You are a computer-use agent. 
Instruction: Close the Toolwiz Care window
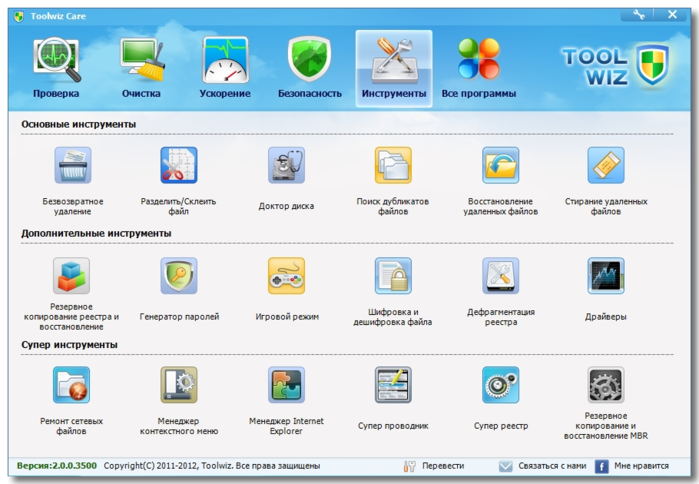[x=672, y=15]
